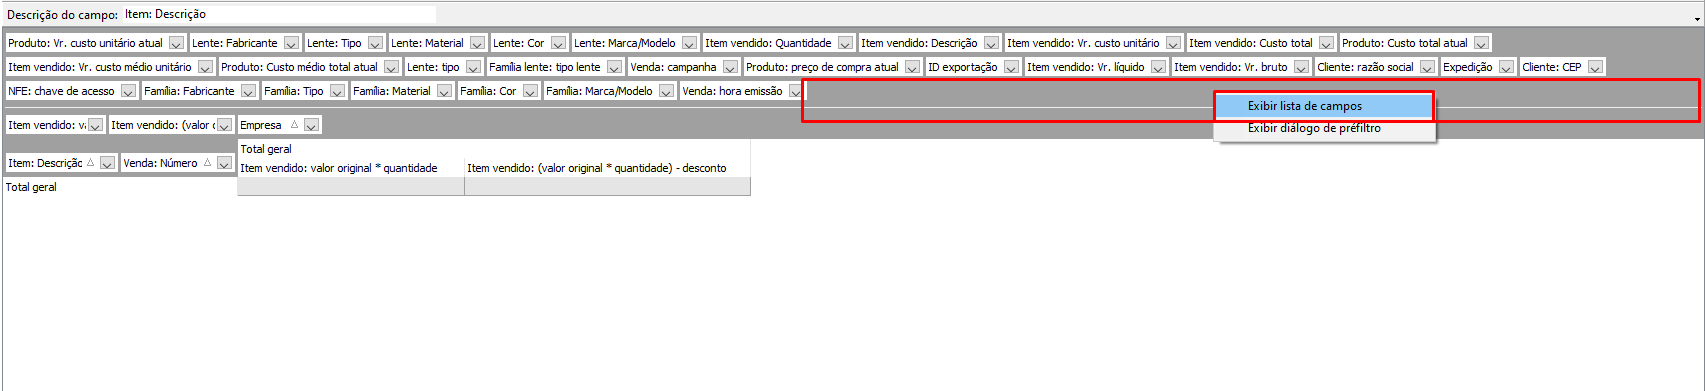Open 'Família: Fabricante' filter arrow
This screenshot has width=1705, height=391.
click(x=248, y=91)
